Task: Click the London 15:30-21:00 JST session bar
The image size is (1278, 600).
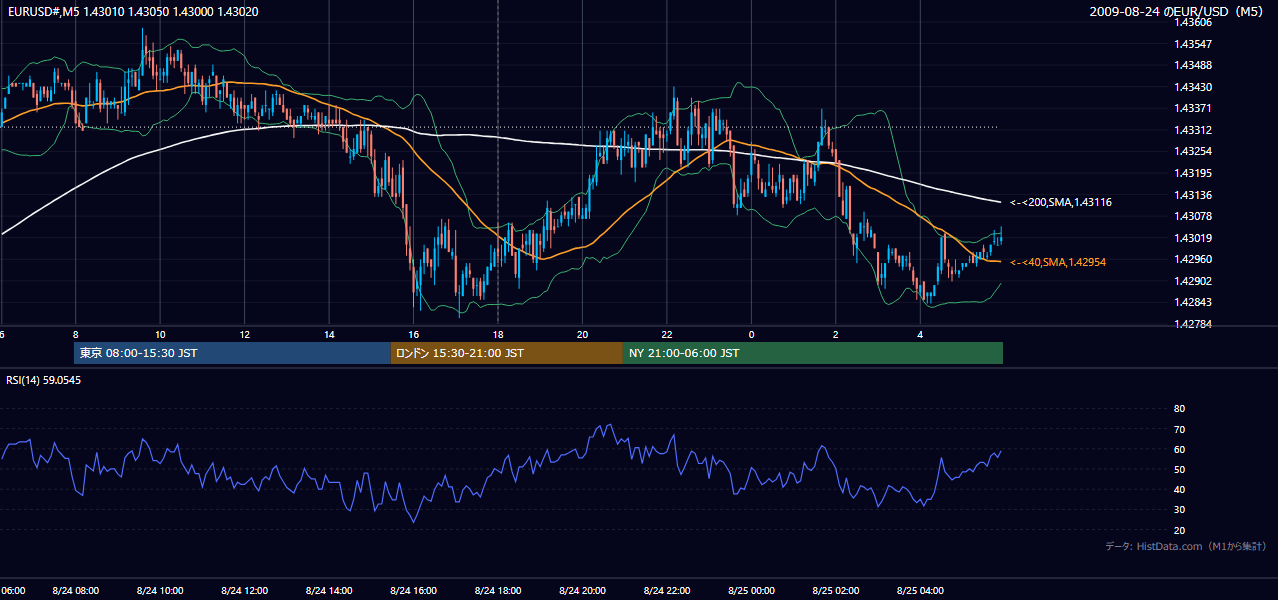Action: coord(506,353)
